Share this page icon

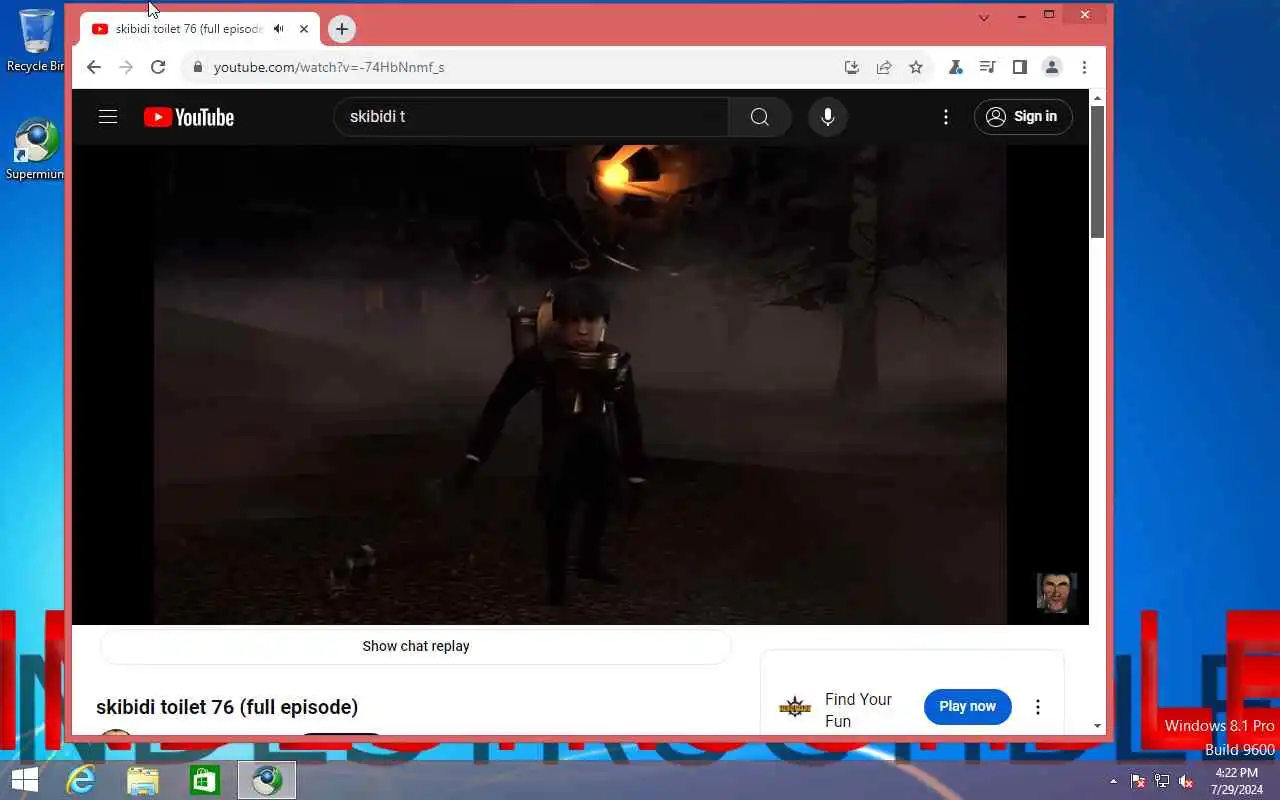(884, 67)
